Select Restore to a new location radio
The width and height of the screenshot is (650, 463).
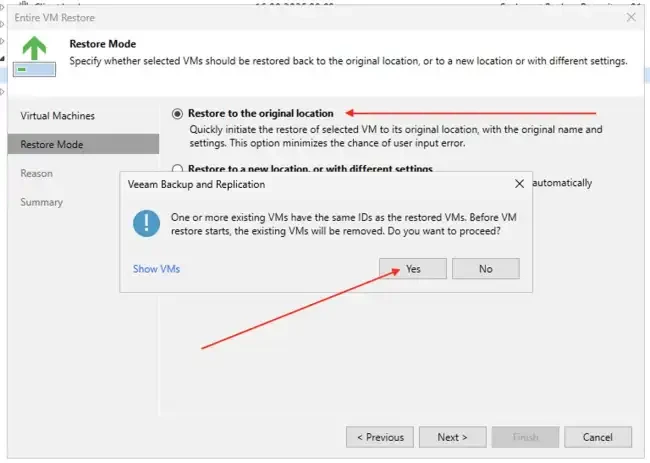tap(177, 168)
